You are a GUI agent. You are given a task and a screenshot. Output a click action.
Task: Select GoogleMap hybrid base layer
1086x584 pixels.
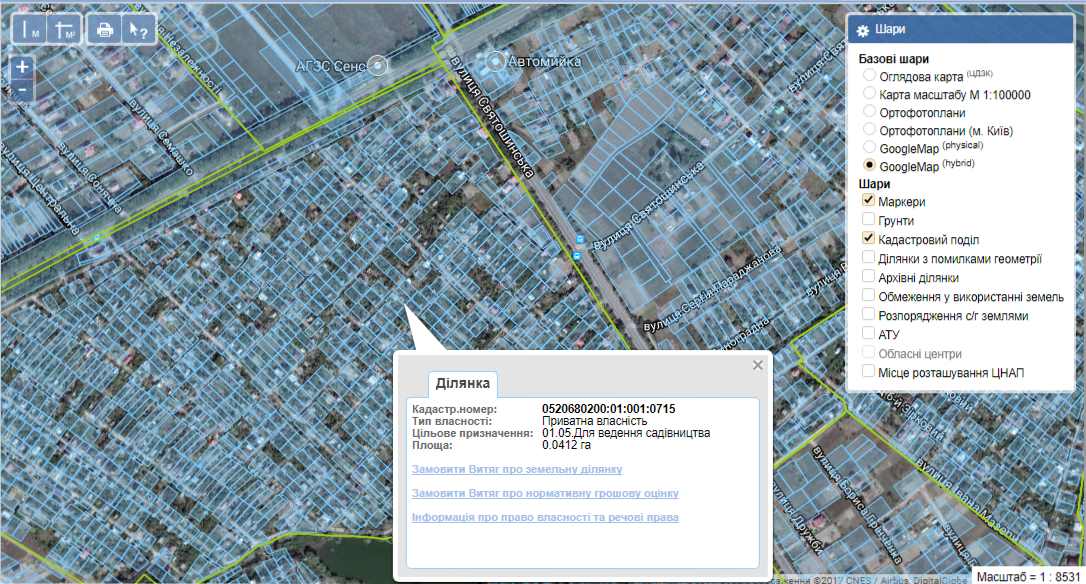coord(869,165)
